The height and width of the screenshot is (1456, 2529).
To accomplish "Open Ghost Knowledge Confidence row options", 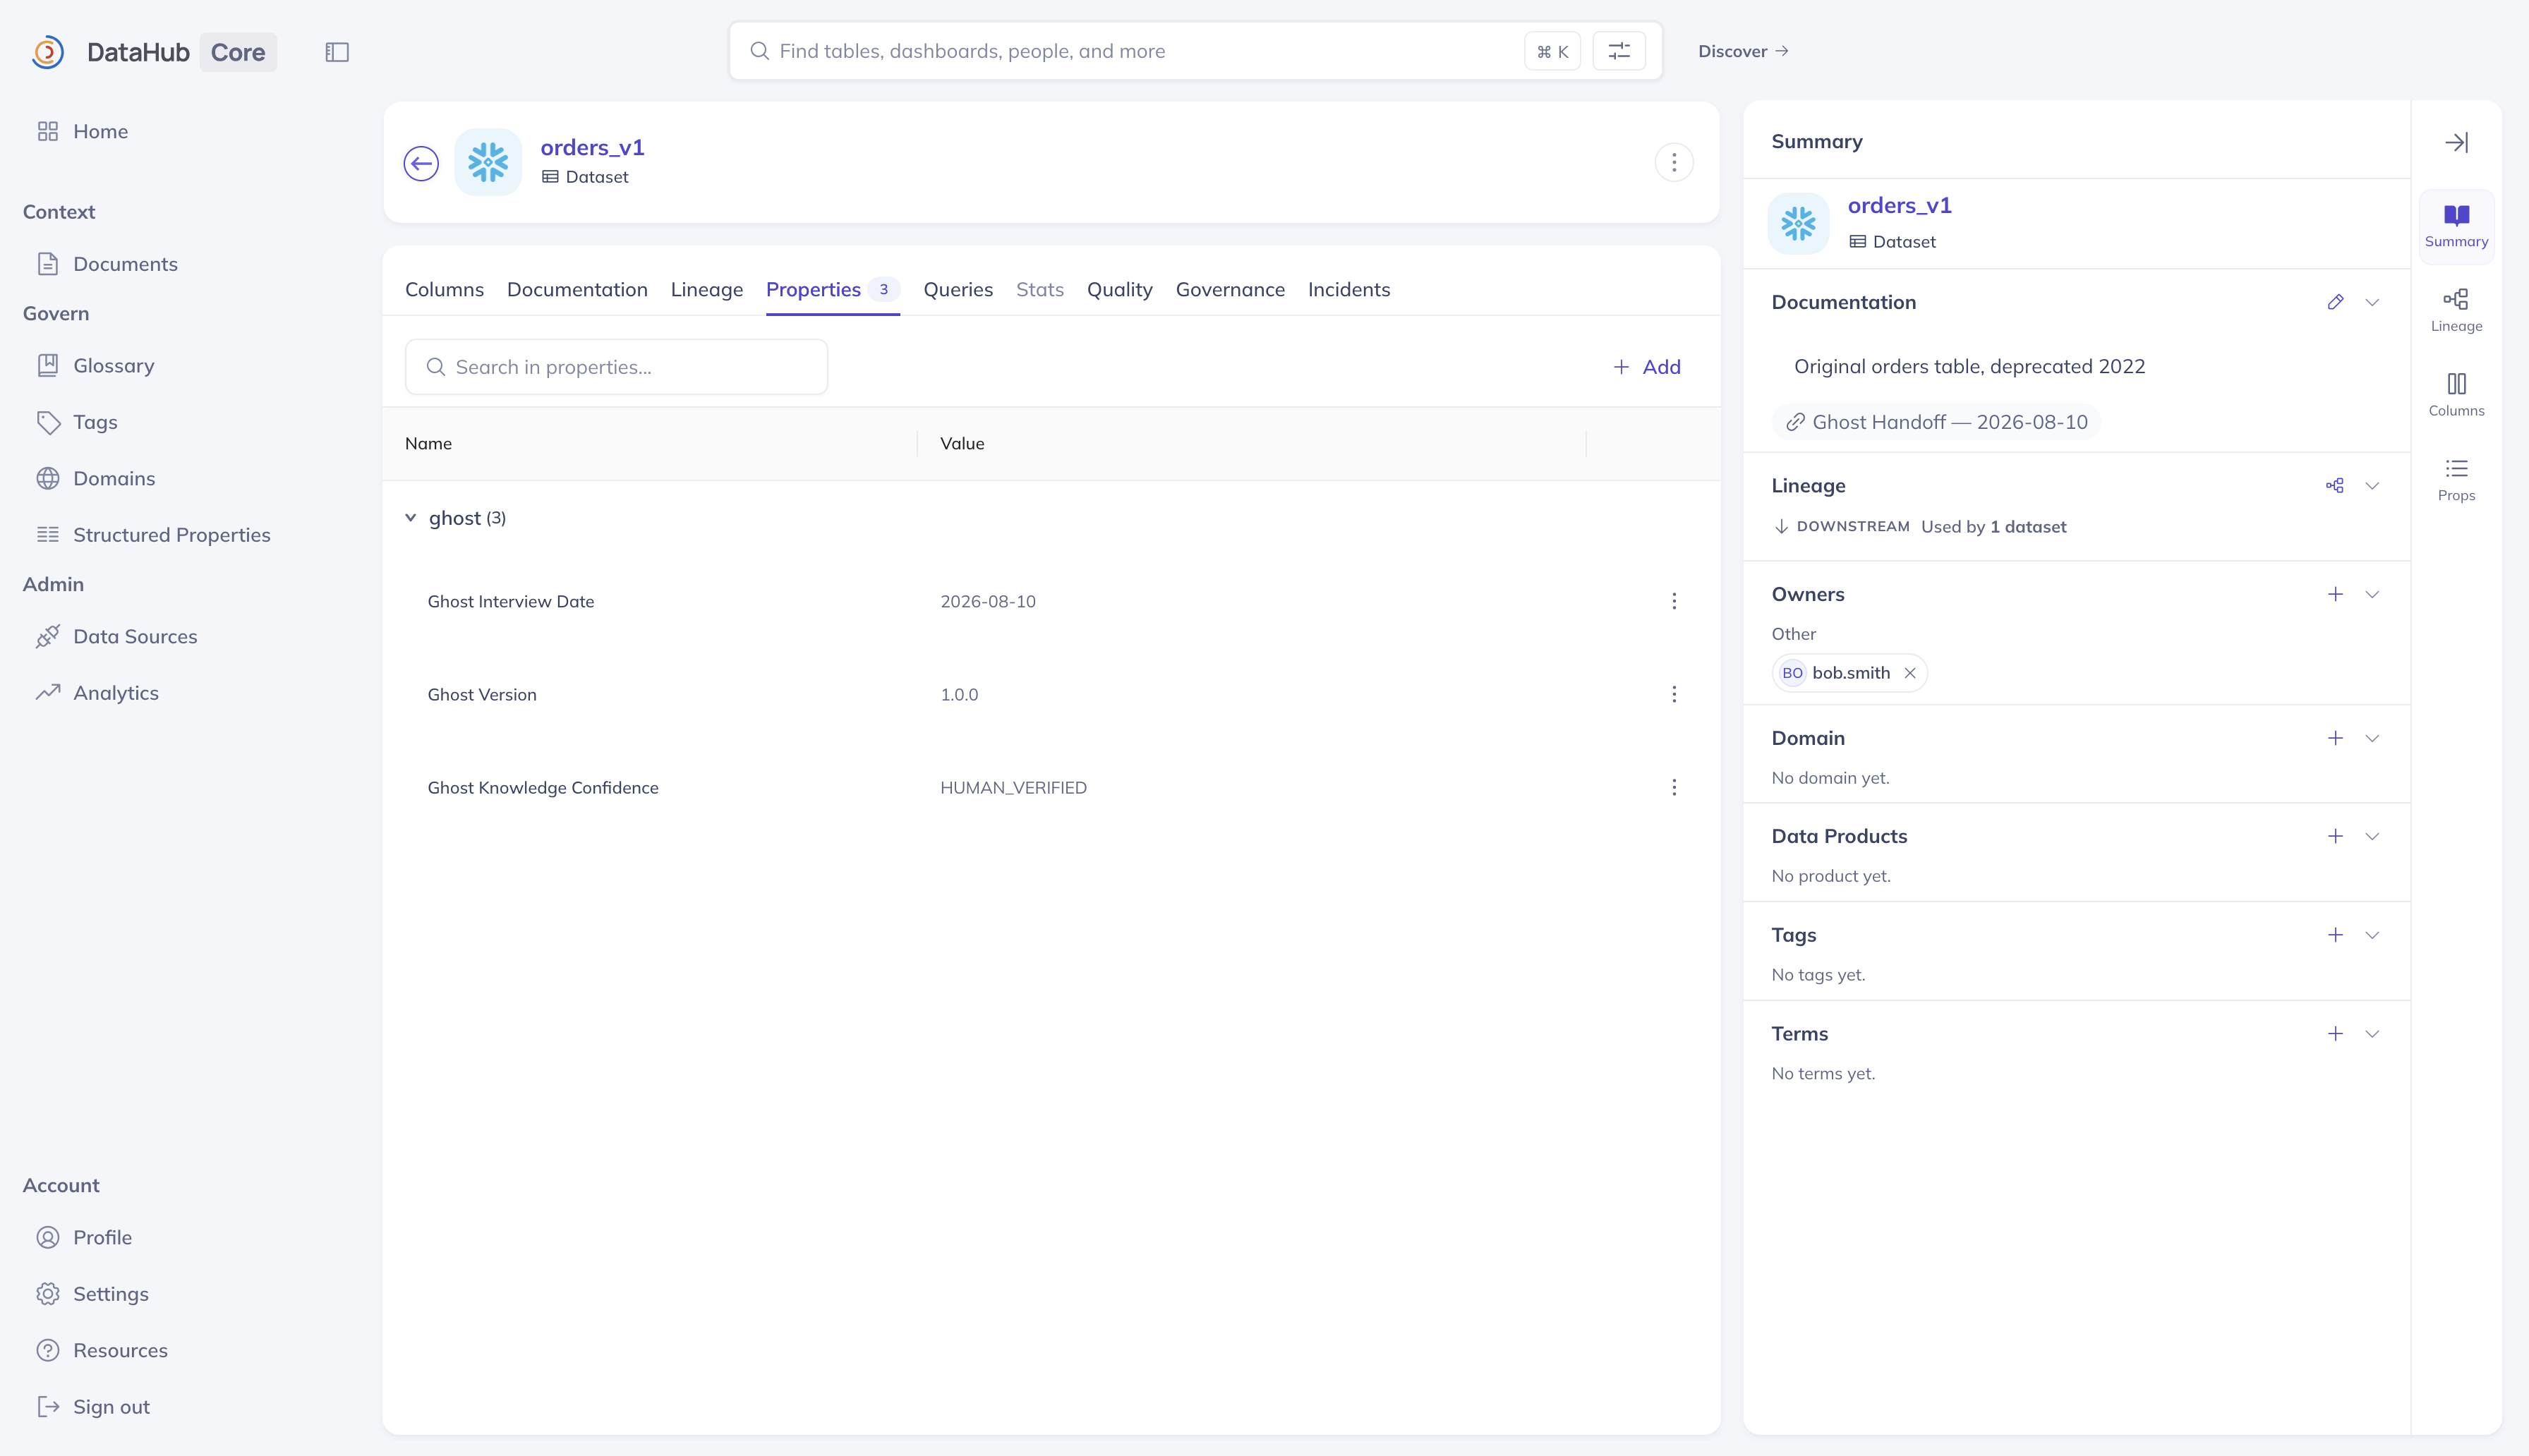I will [1674, 787].
